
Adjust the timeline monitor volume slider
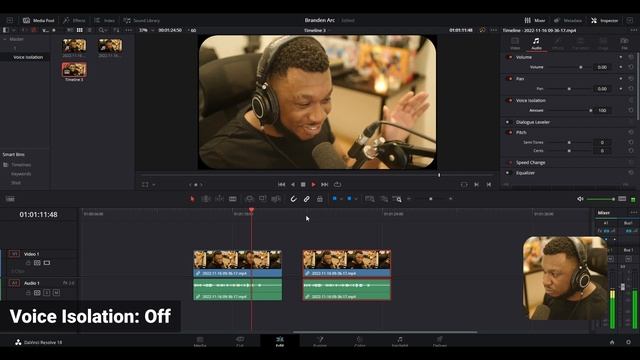[x=600, y=199]
